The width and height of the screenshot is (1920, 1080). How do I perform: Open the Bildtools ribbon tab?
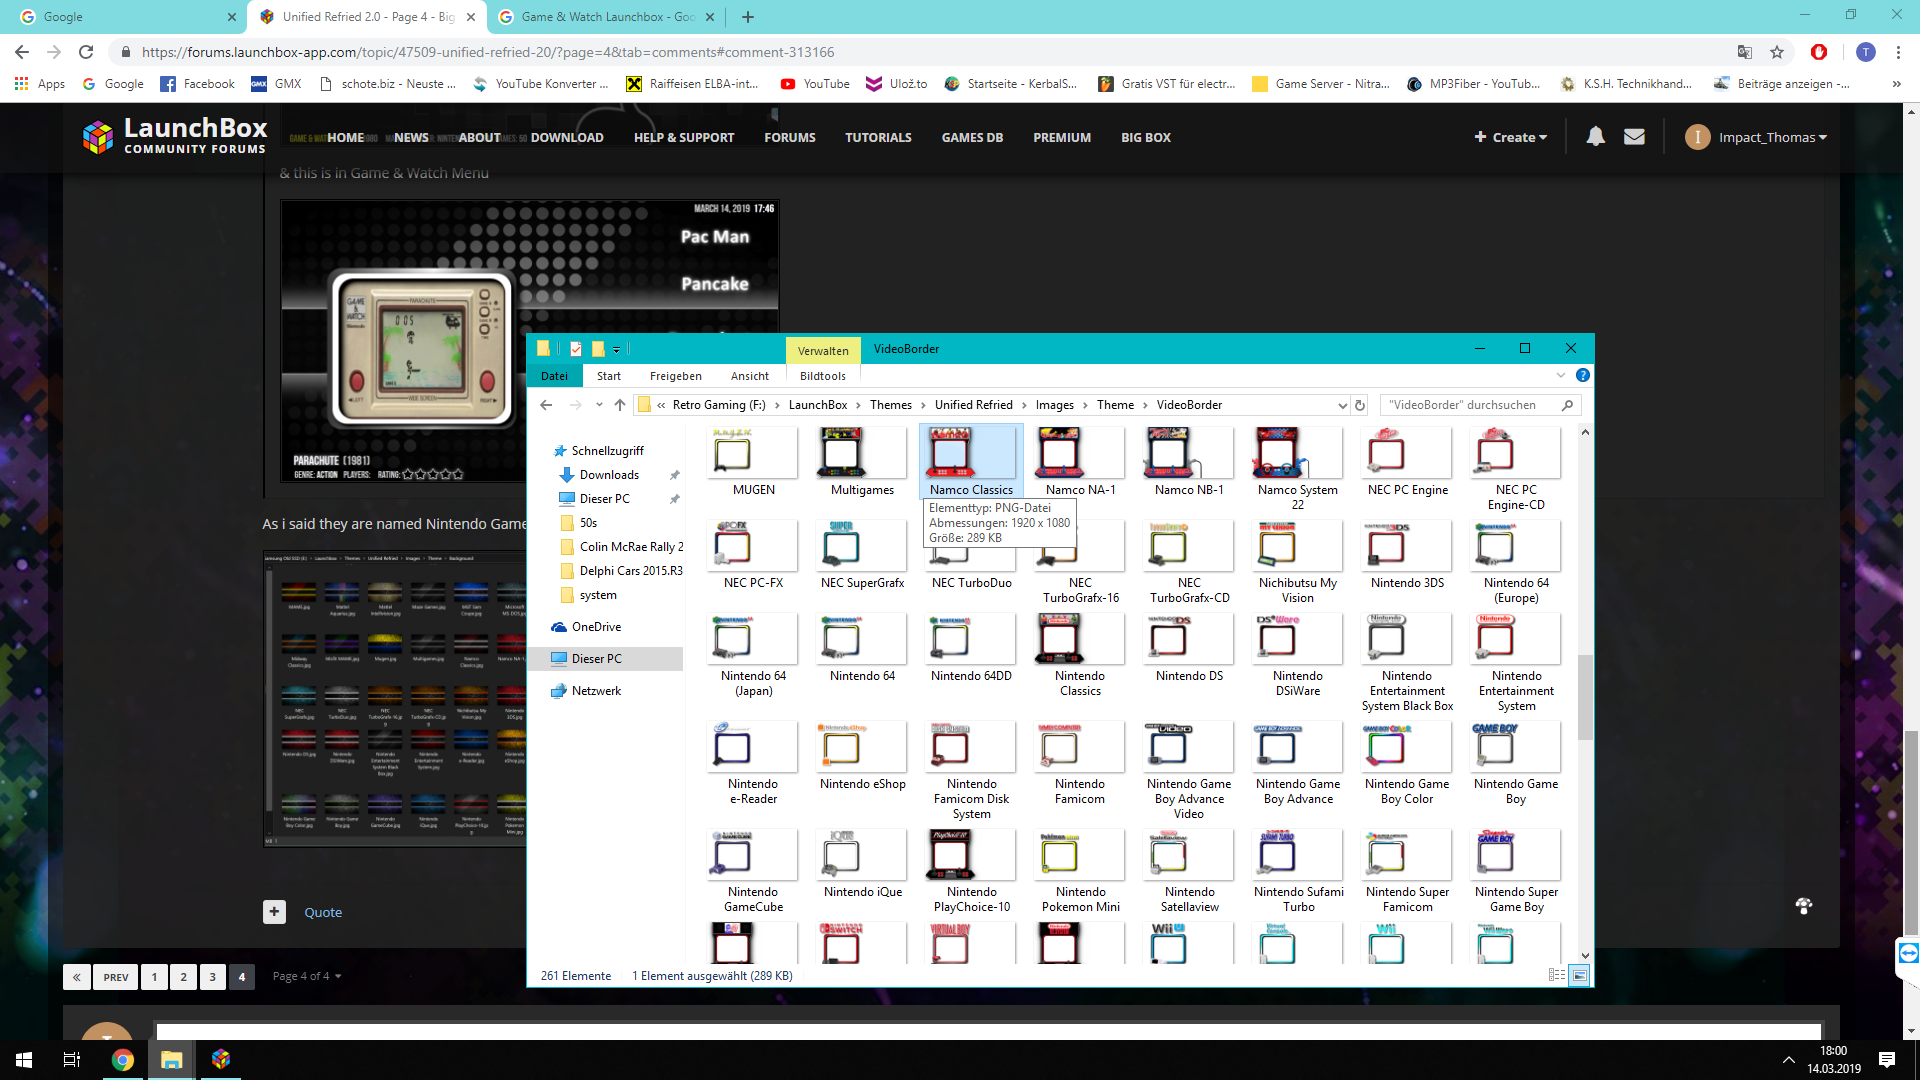coord(823,376)
